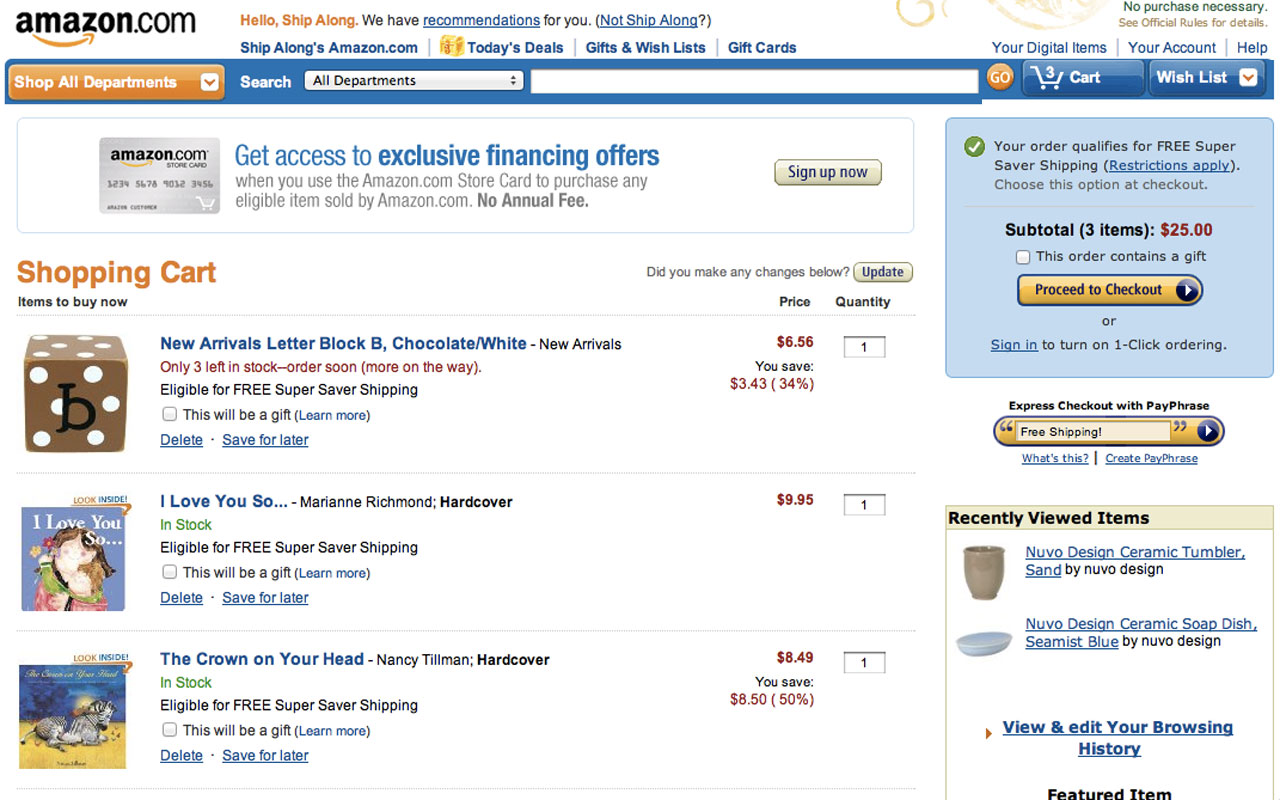Click the search text field
Image resolution: width=1280 pixels, height=800 pixels.
pyautogui.click(x=753, y=82)
